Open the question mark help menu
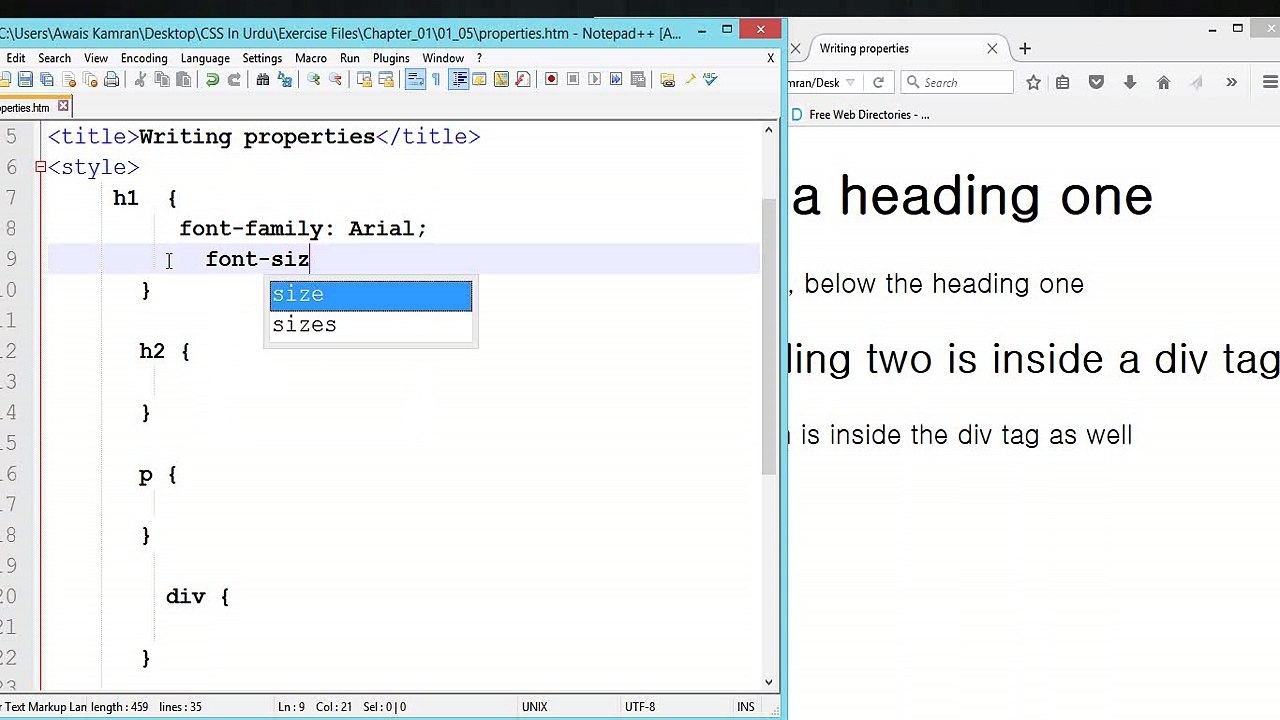The height and width of the screenshot is (720, 1280). coord(479,58)
